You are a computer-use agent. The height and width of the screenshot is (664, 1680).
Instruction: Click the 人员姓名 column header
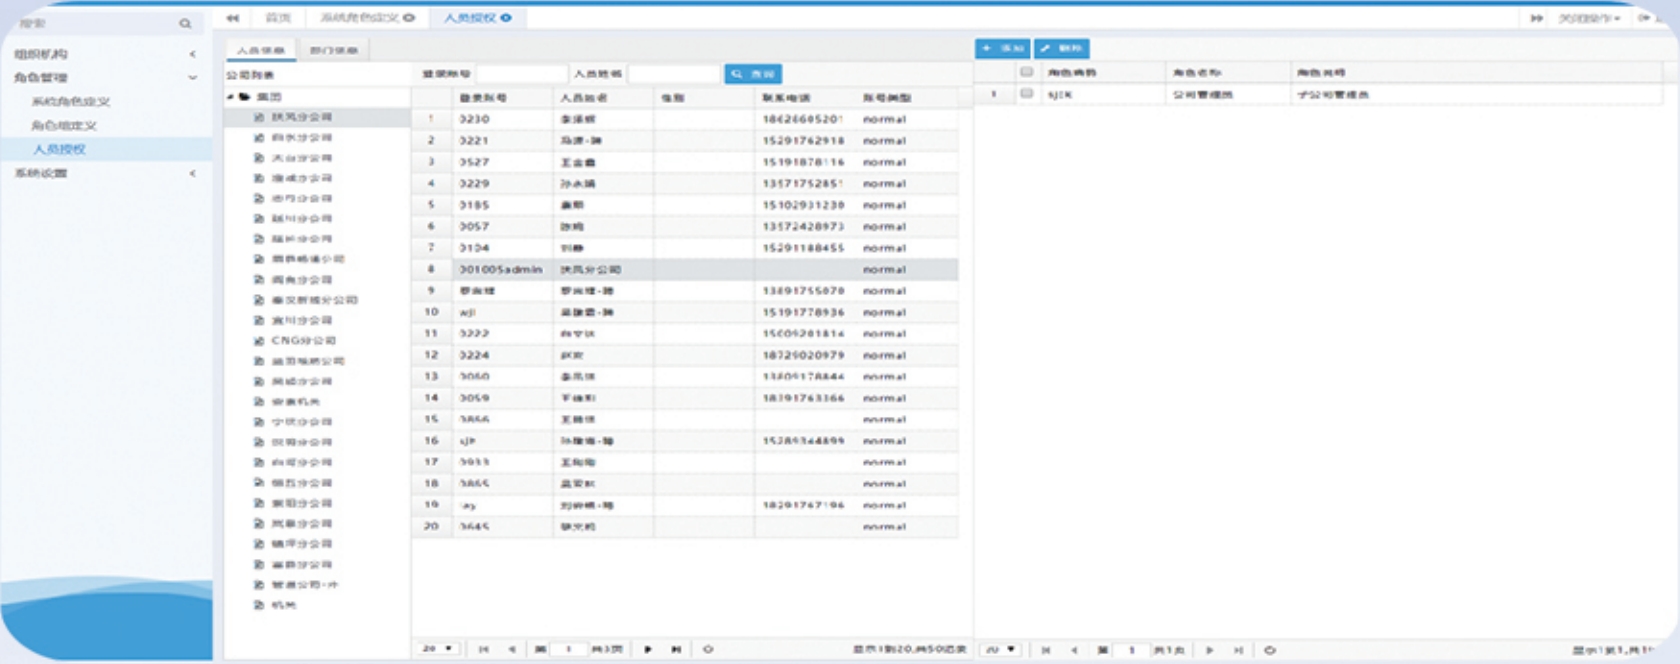[603, 98]
